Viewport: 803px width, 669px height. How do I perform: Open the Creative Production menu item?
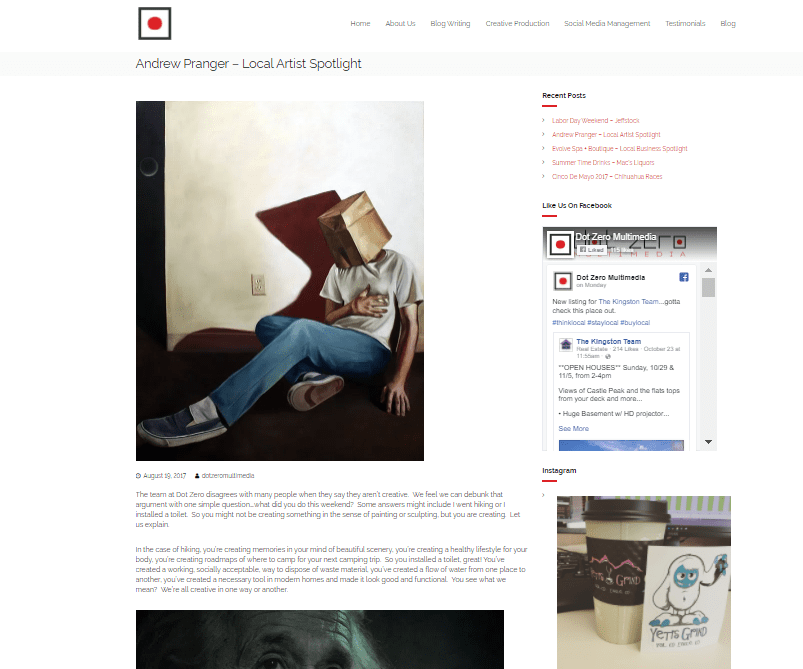pyautogui.click(x=517, y=24)
